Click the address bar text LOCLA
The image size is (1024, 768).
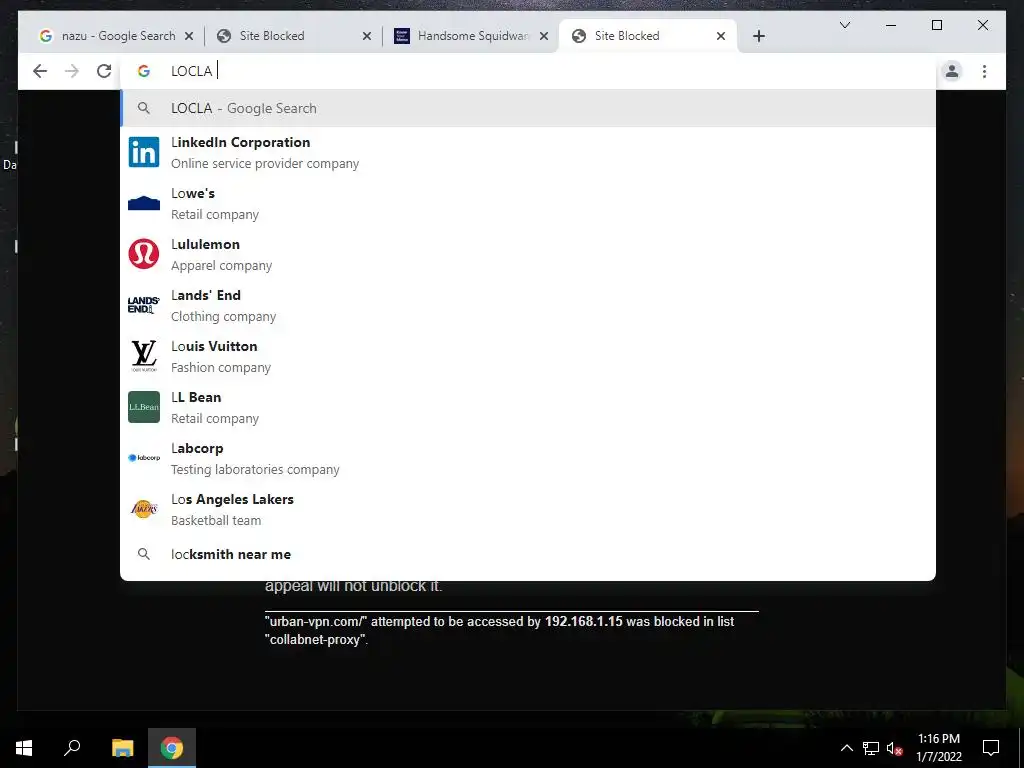[x=191, y=71]
